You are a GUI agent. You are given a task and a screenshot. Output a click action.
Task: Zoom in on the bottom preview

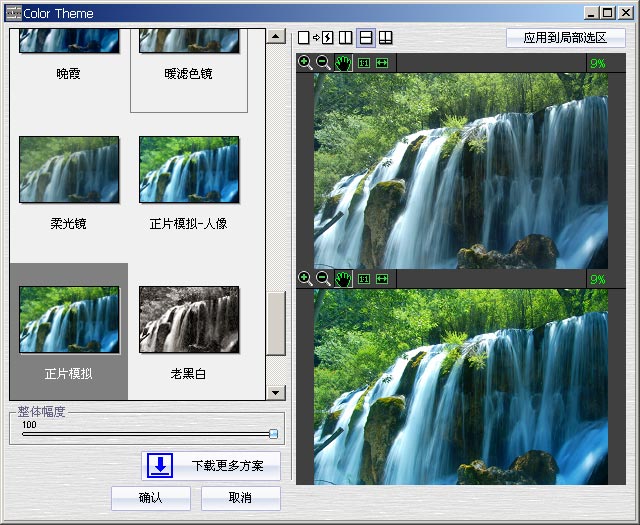point(305,279)
